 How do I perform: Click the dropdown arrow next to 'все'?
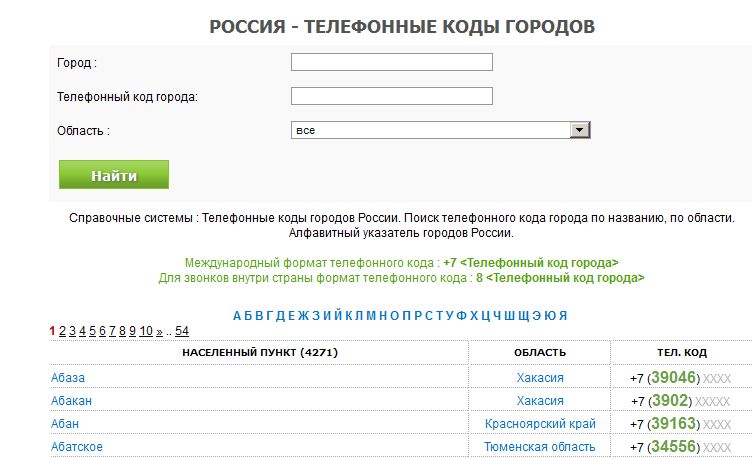point(579,130)
